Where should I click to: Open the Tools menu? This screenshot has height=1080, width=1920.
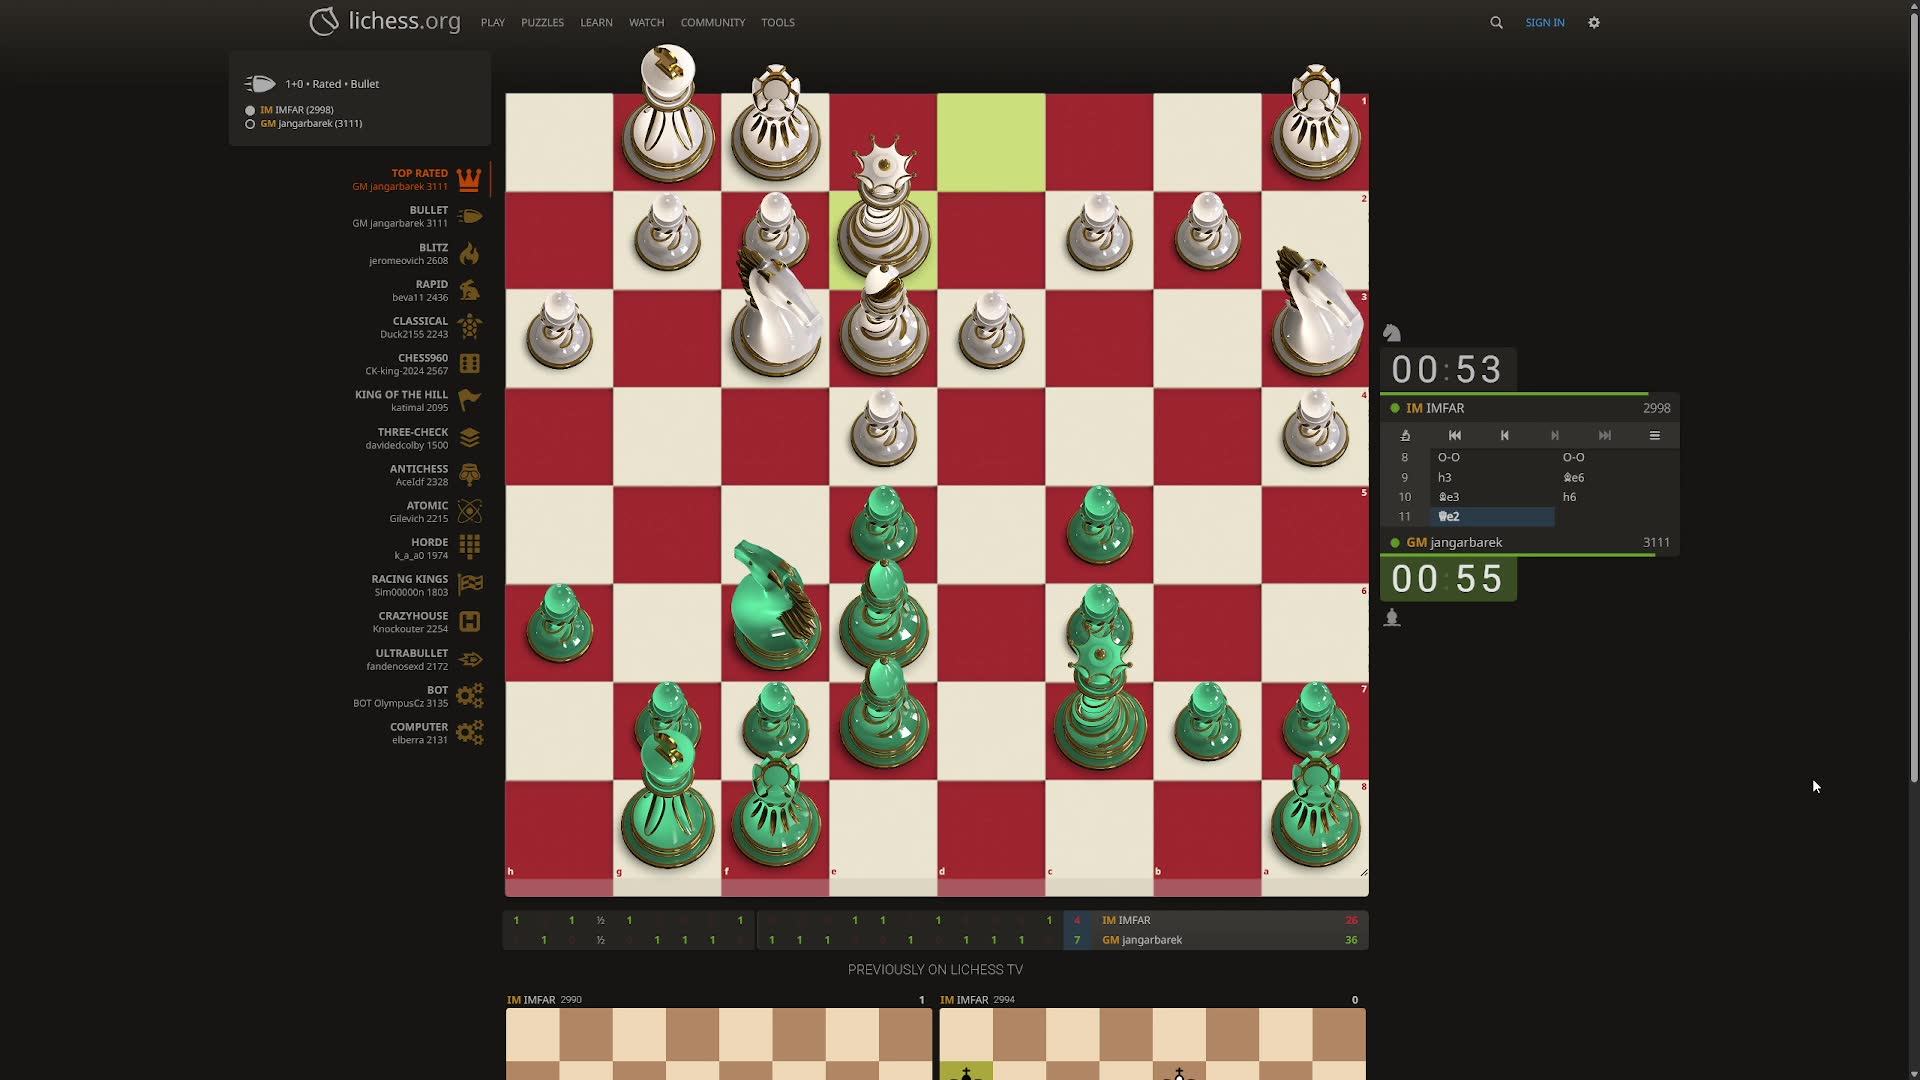pyautogui.click(x=777, y=22)
